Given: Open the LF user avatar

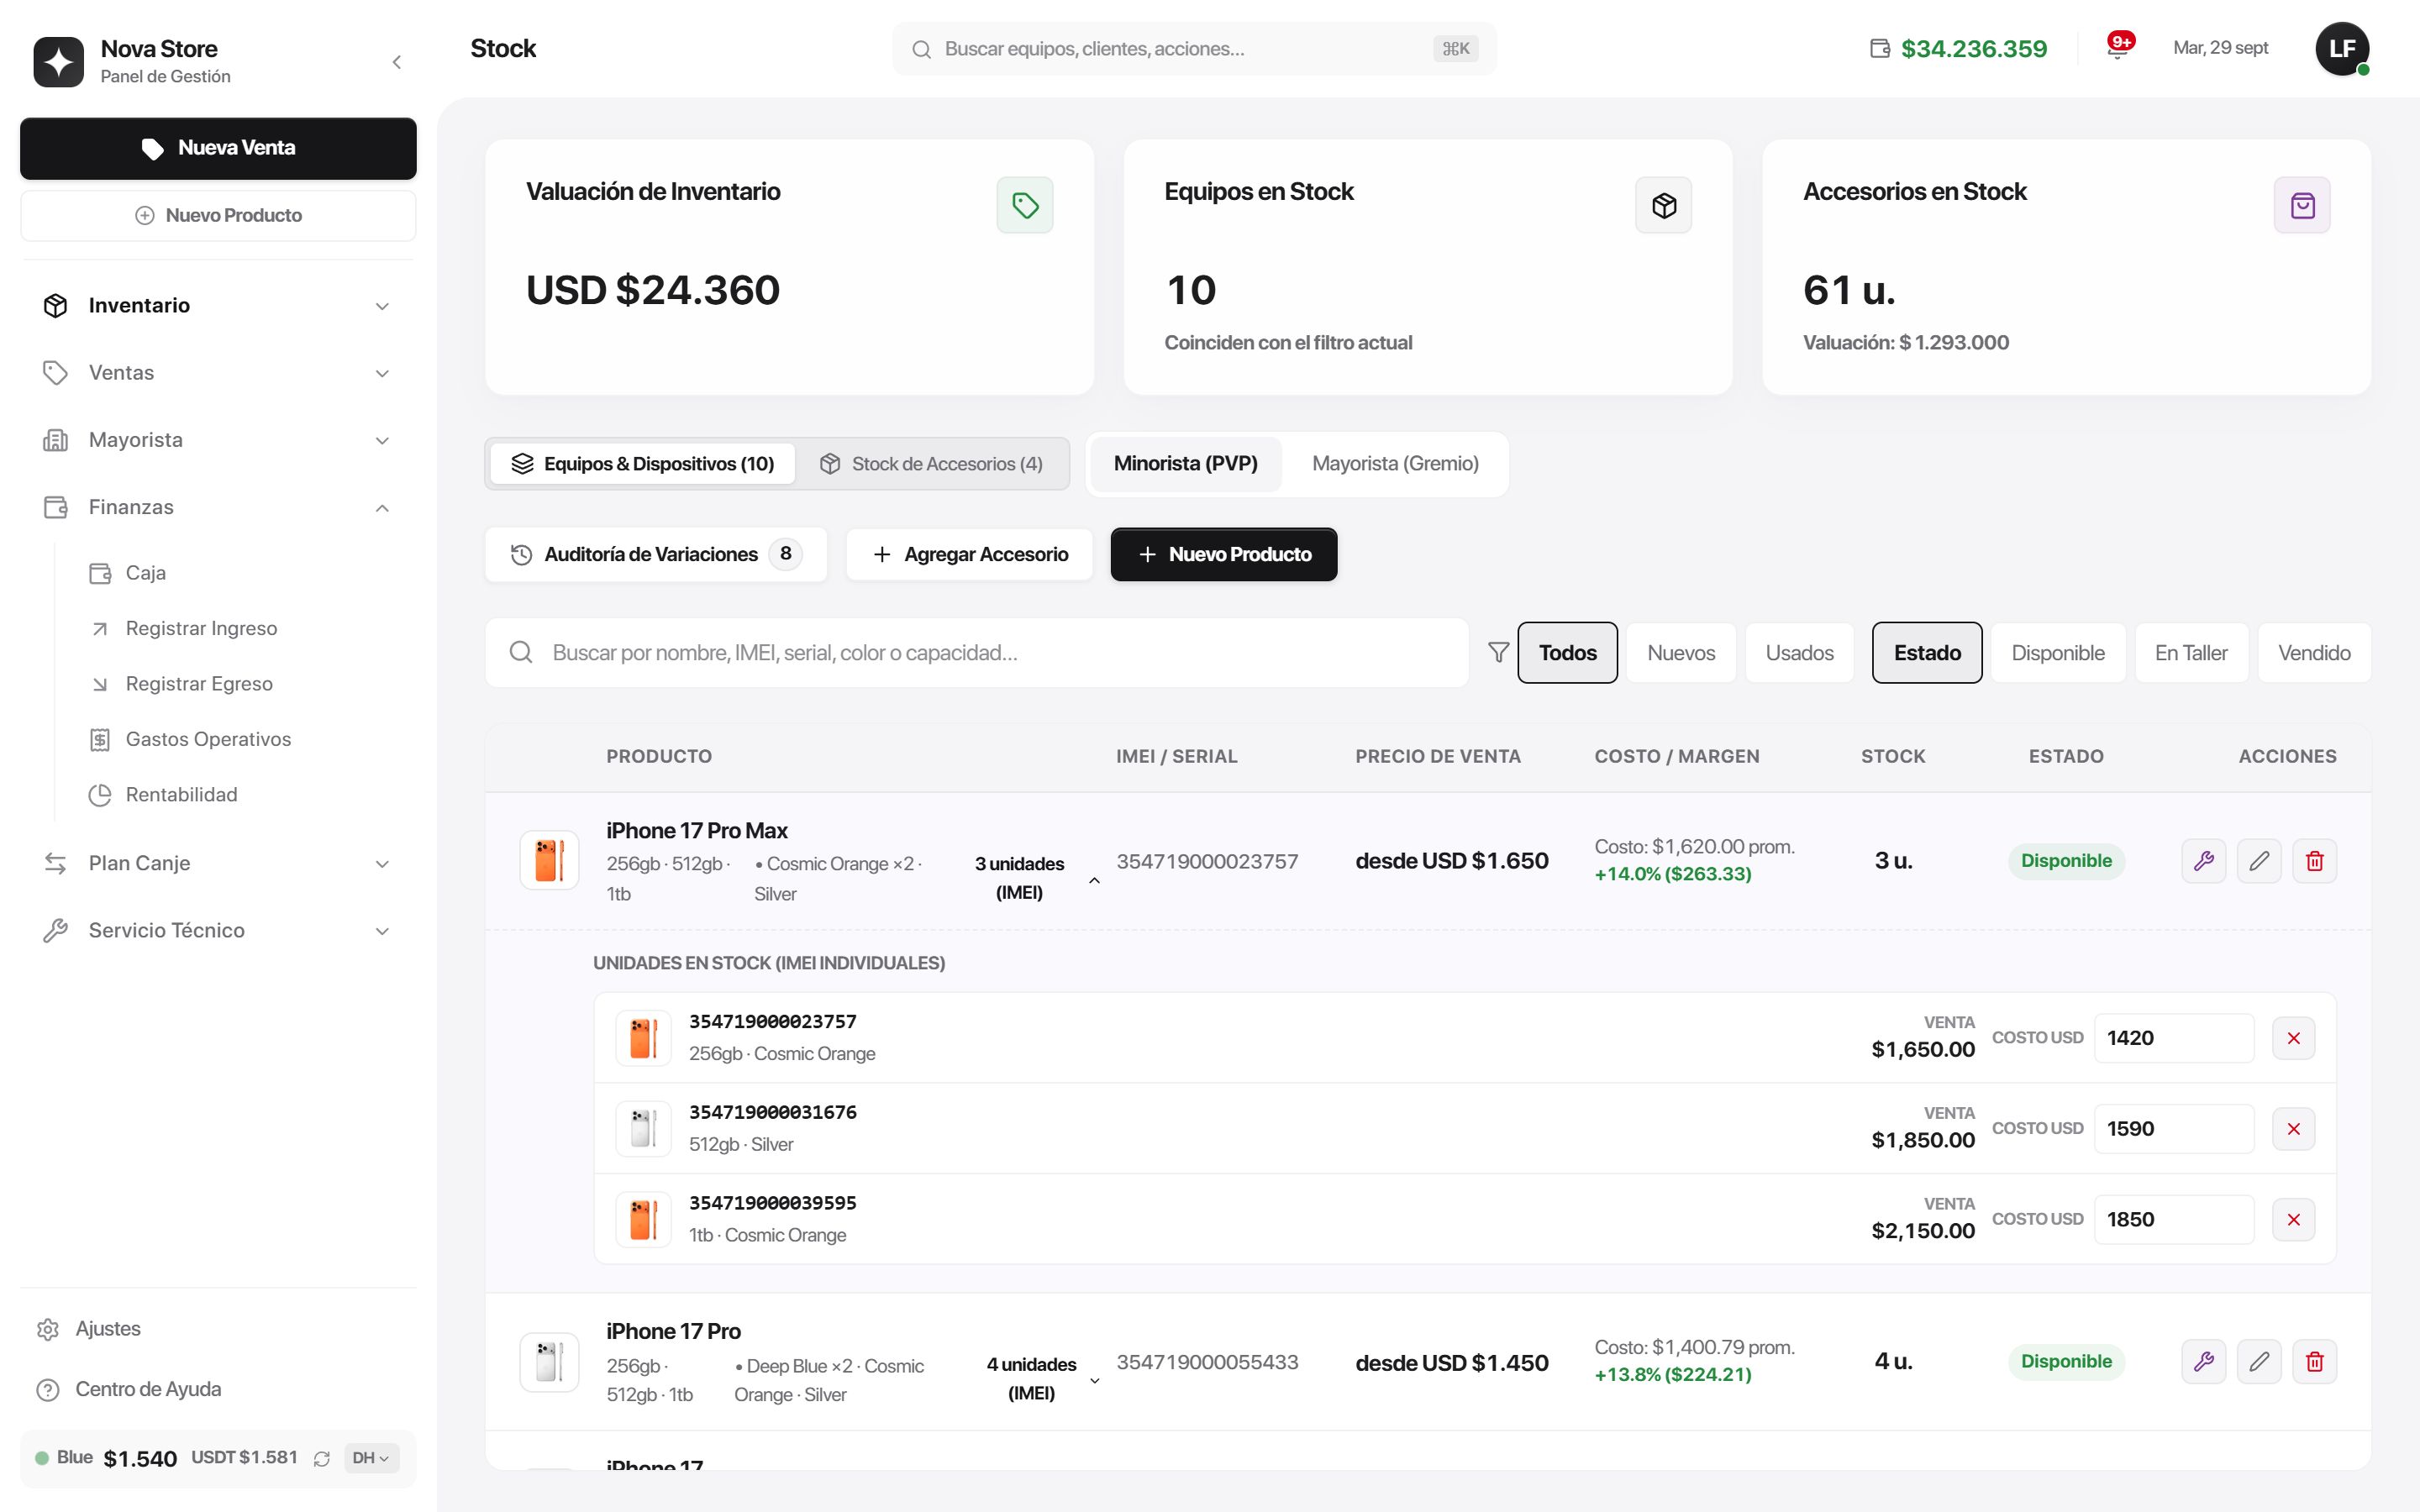Looking at the screenshot, I should pos(2342,49).
